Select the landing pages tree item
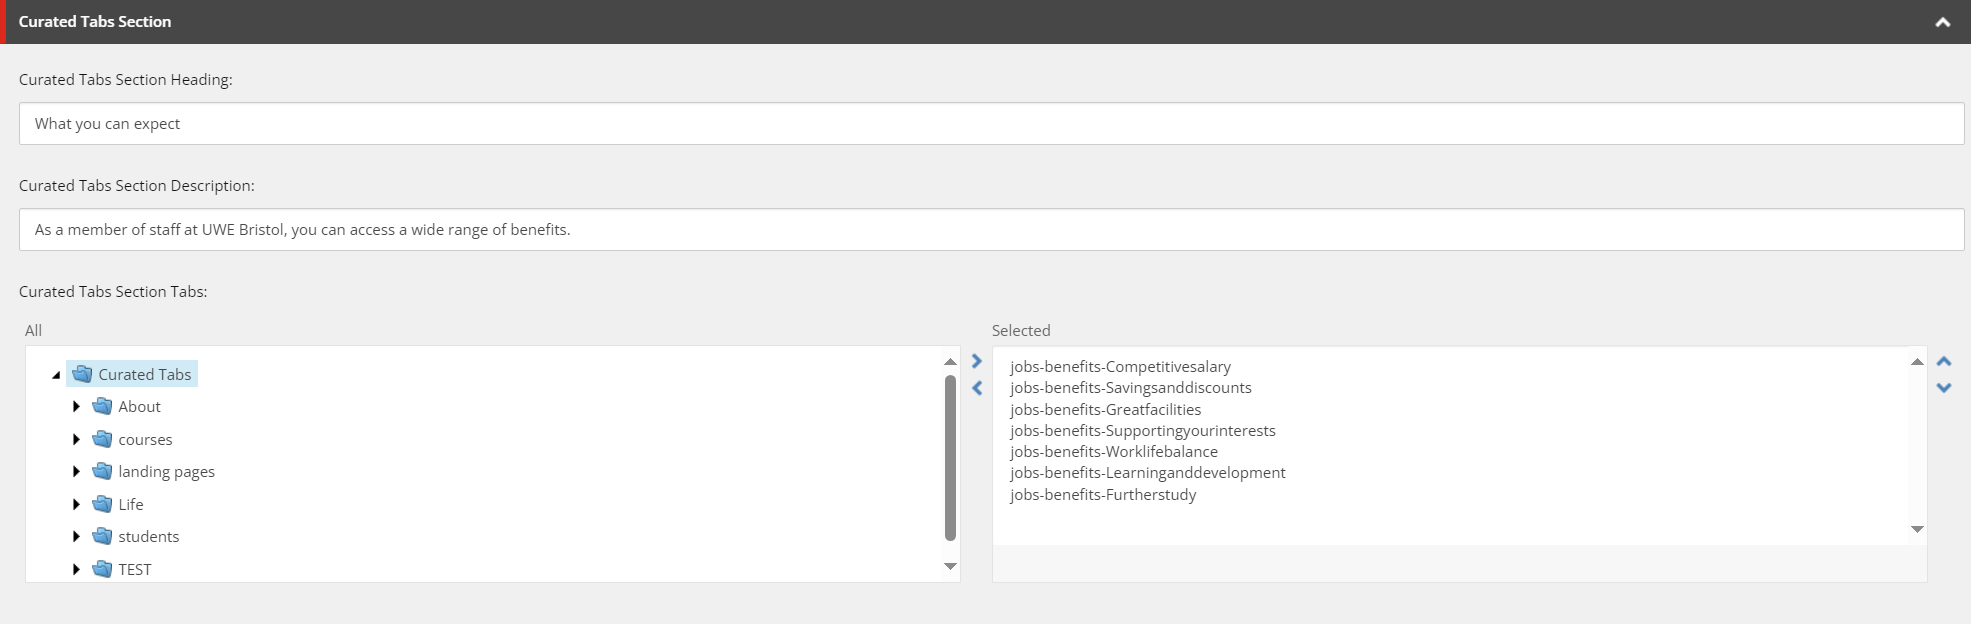 (x=166, y=472)
